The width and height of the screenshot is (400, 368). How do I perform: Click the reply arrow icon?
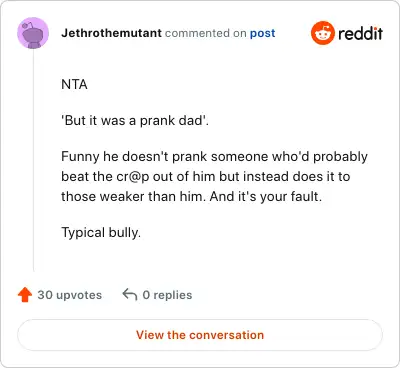point(130,295)
